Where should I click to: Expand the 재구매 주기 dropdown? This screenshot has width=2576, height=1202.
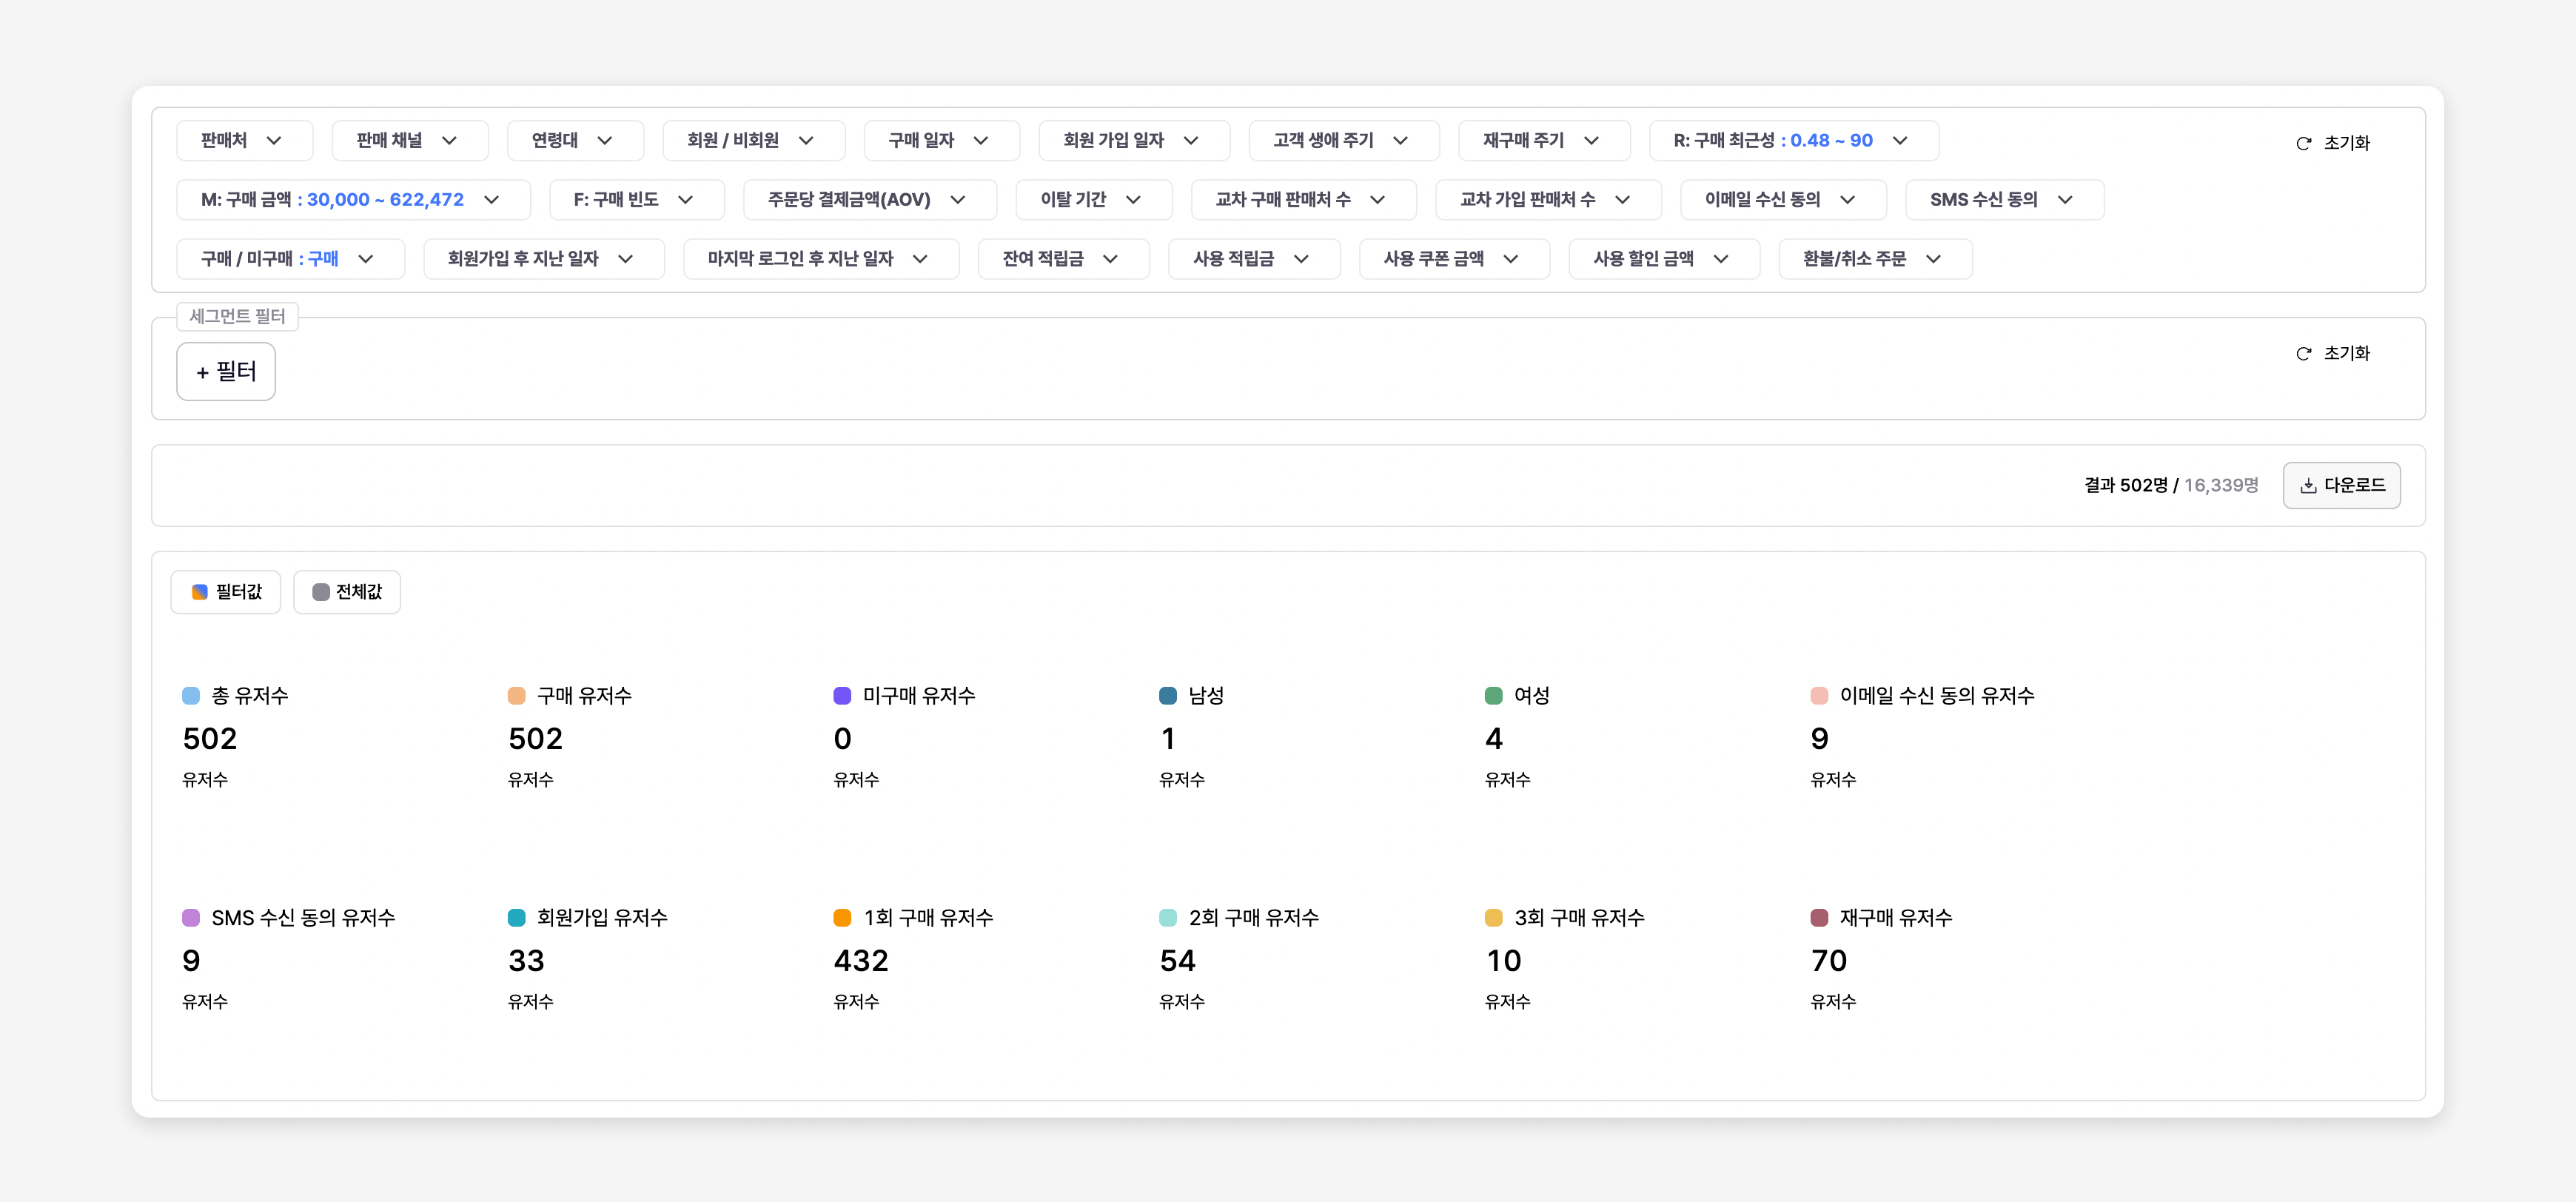pos(1544,141)
